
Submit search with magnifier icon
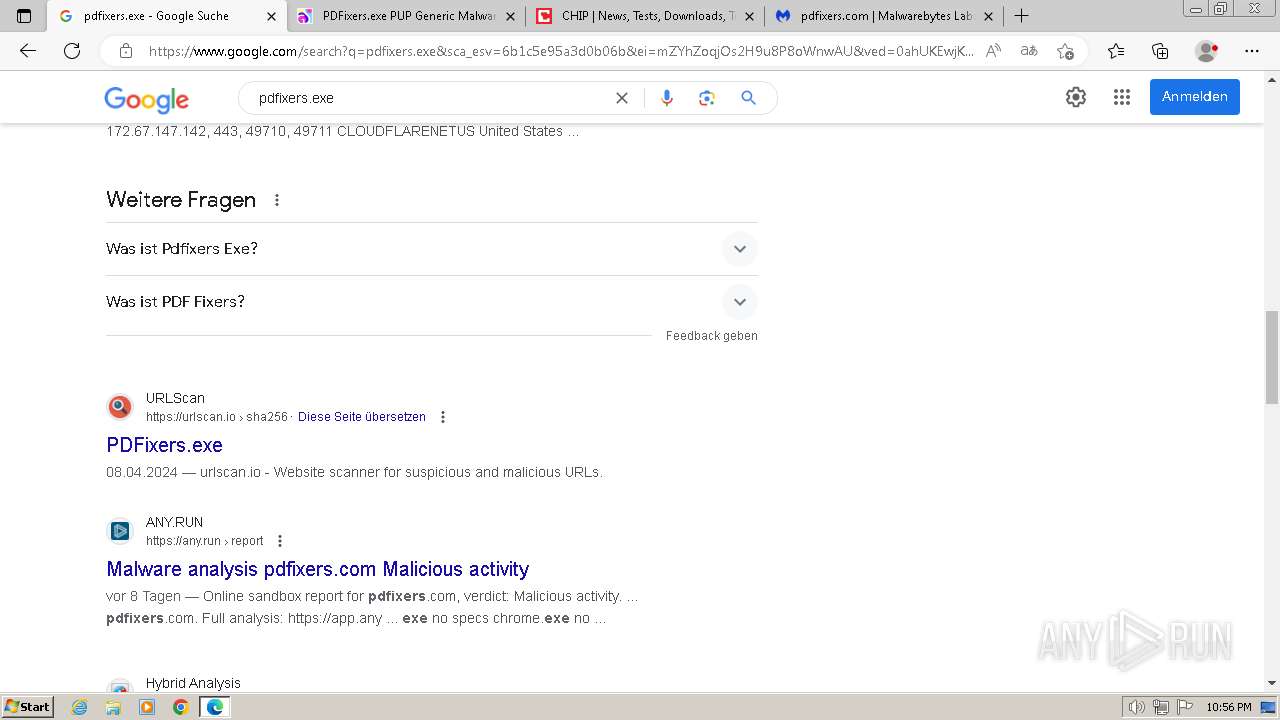click(748, 98)
